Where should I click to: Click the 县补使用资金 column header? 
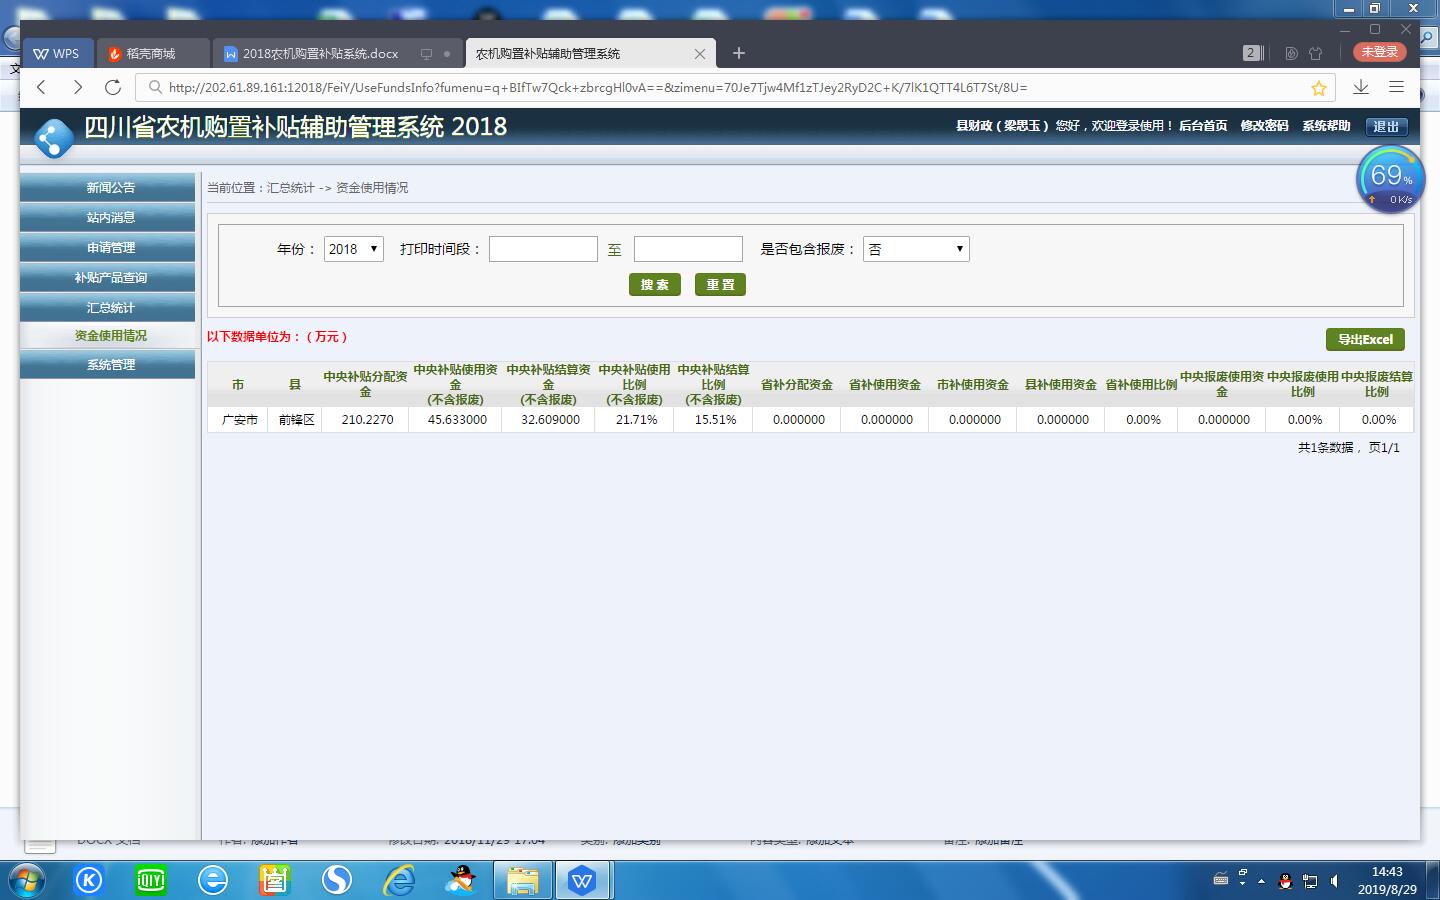pyautogui.click(x=1061, y=385)
